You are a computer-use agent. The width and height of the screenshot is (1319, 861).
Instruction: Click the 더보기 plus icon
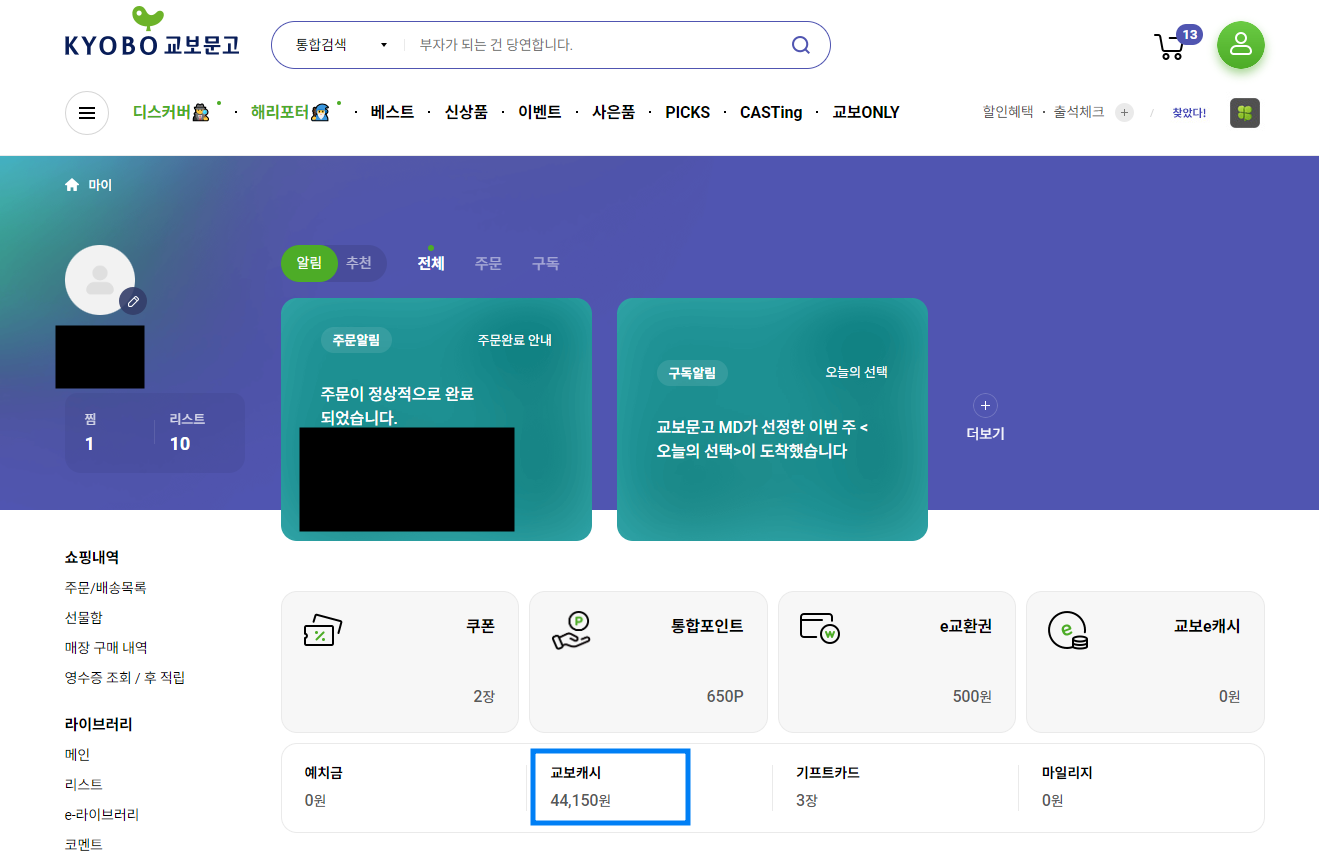[985, 406]
